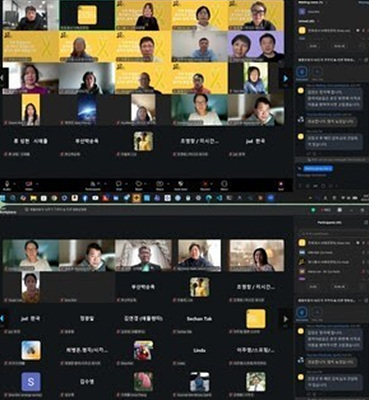Select 'jud 한국' tile in upper window
Image resolution: width=369 pixels, height=400 pixels.
pos(255,141)
